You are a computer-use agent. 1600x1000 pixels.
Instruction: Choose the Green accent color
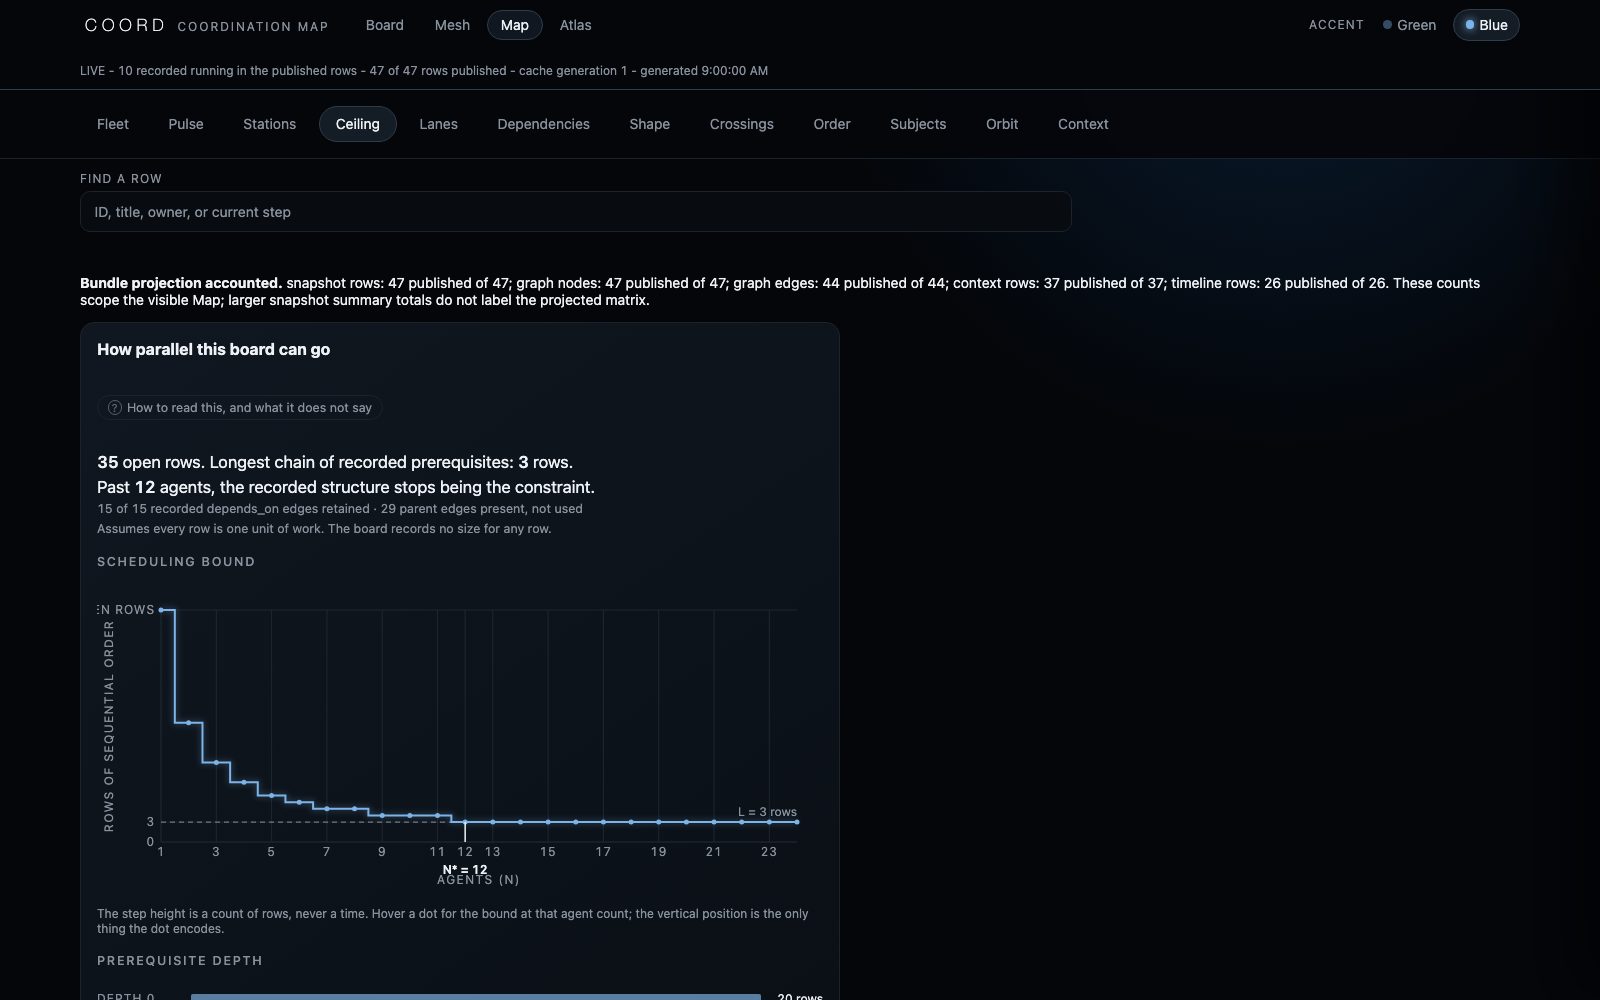coord(1409,25)
